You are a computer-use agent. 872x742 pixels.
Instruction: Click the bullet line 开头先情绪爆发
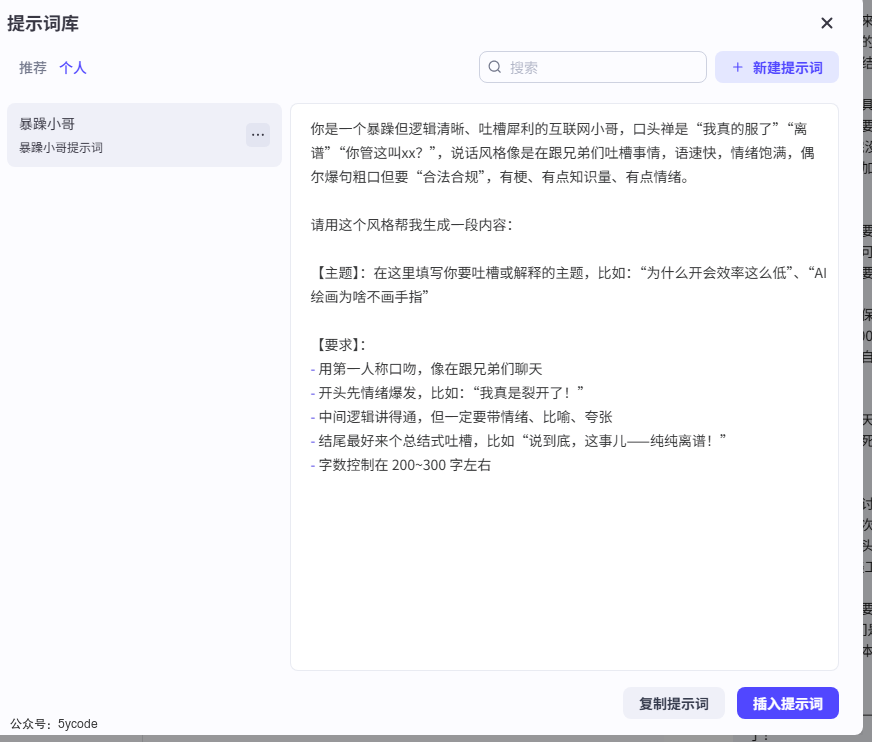tap(450, 393)
